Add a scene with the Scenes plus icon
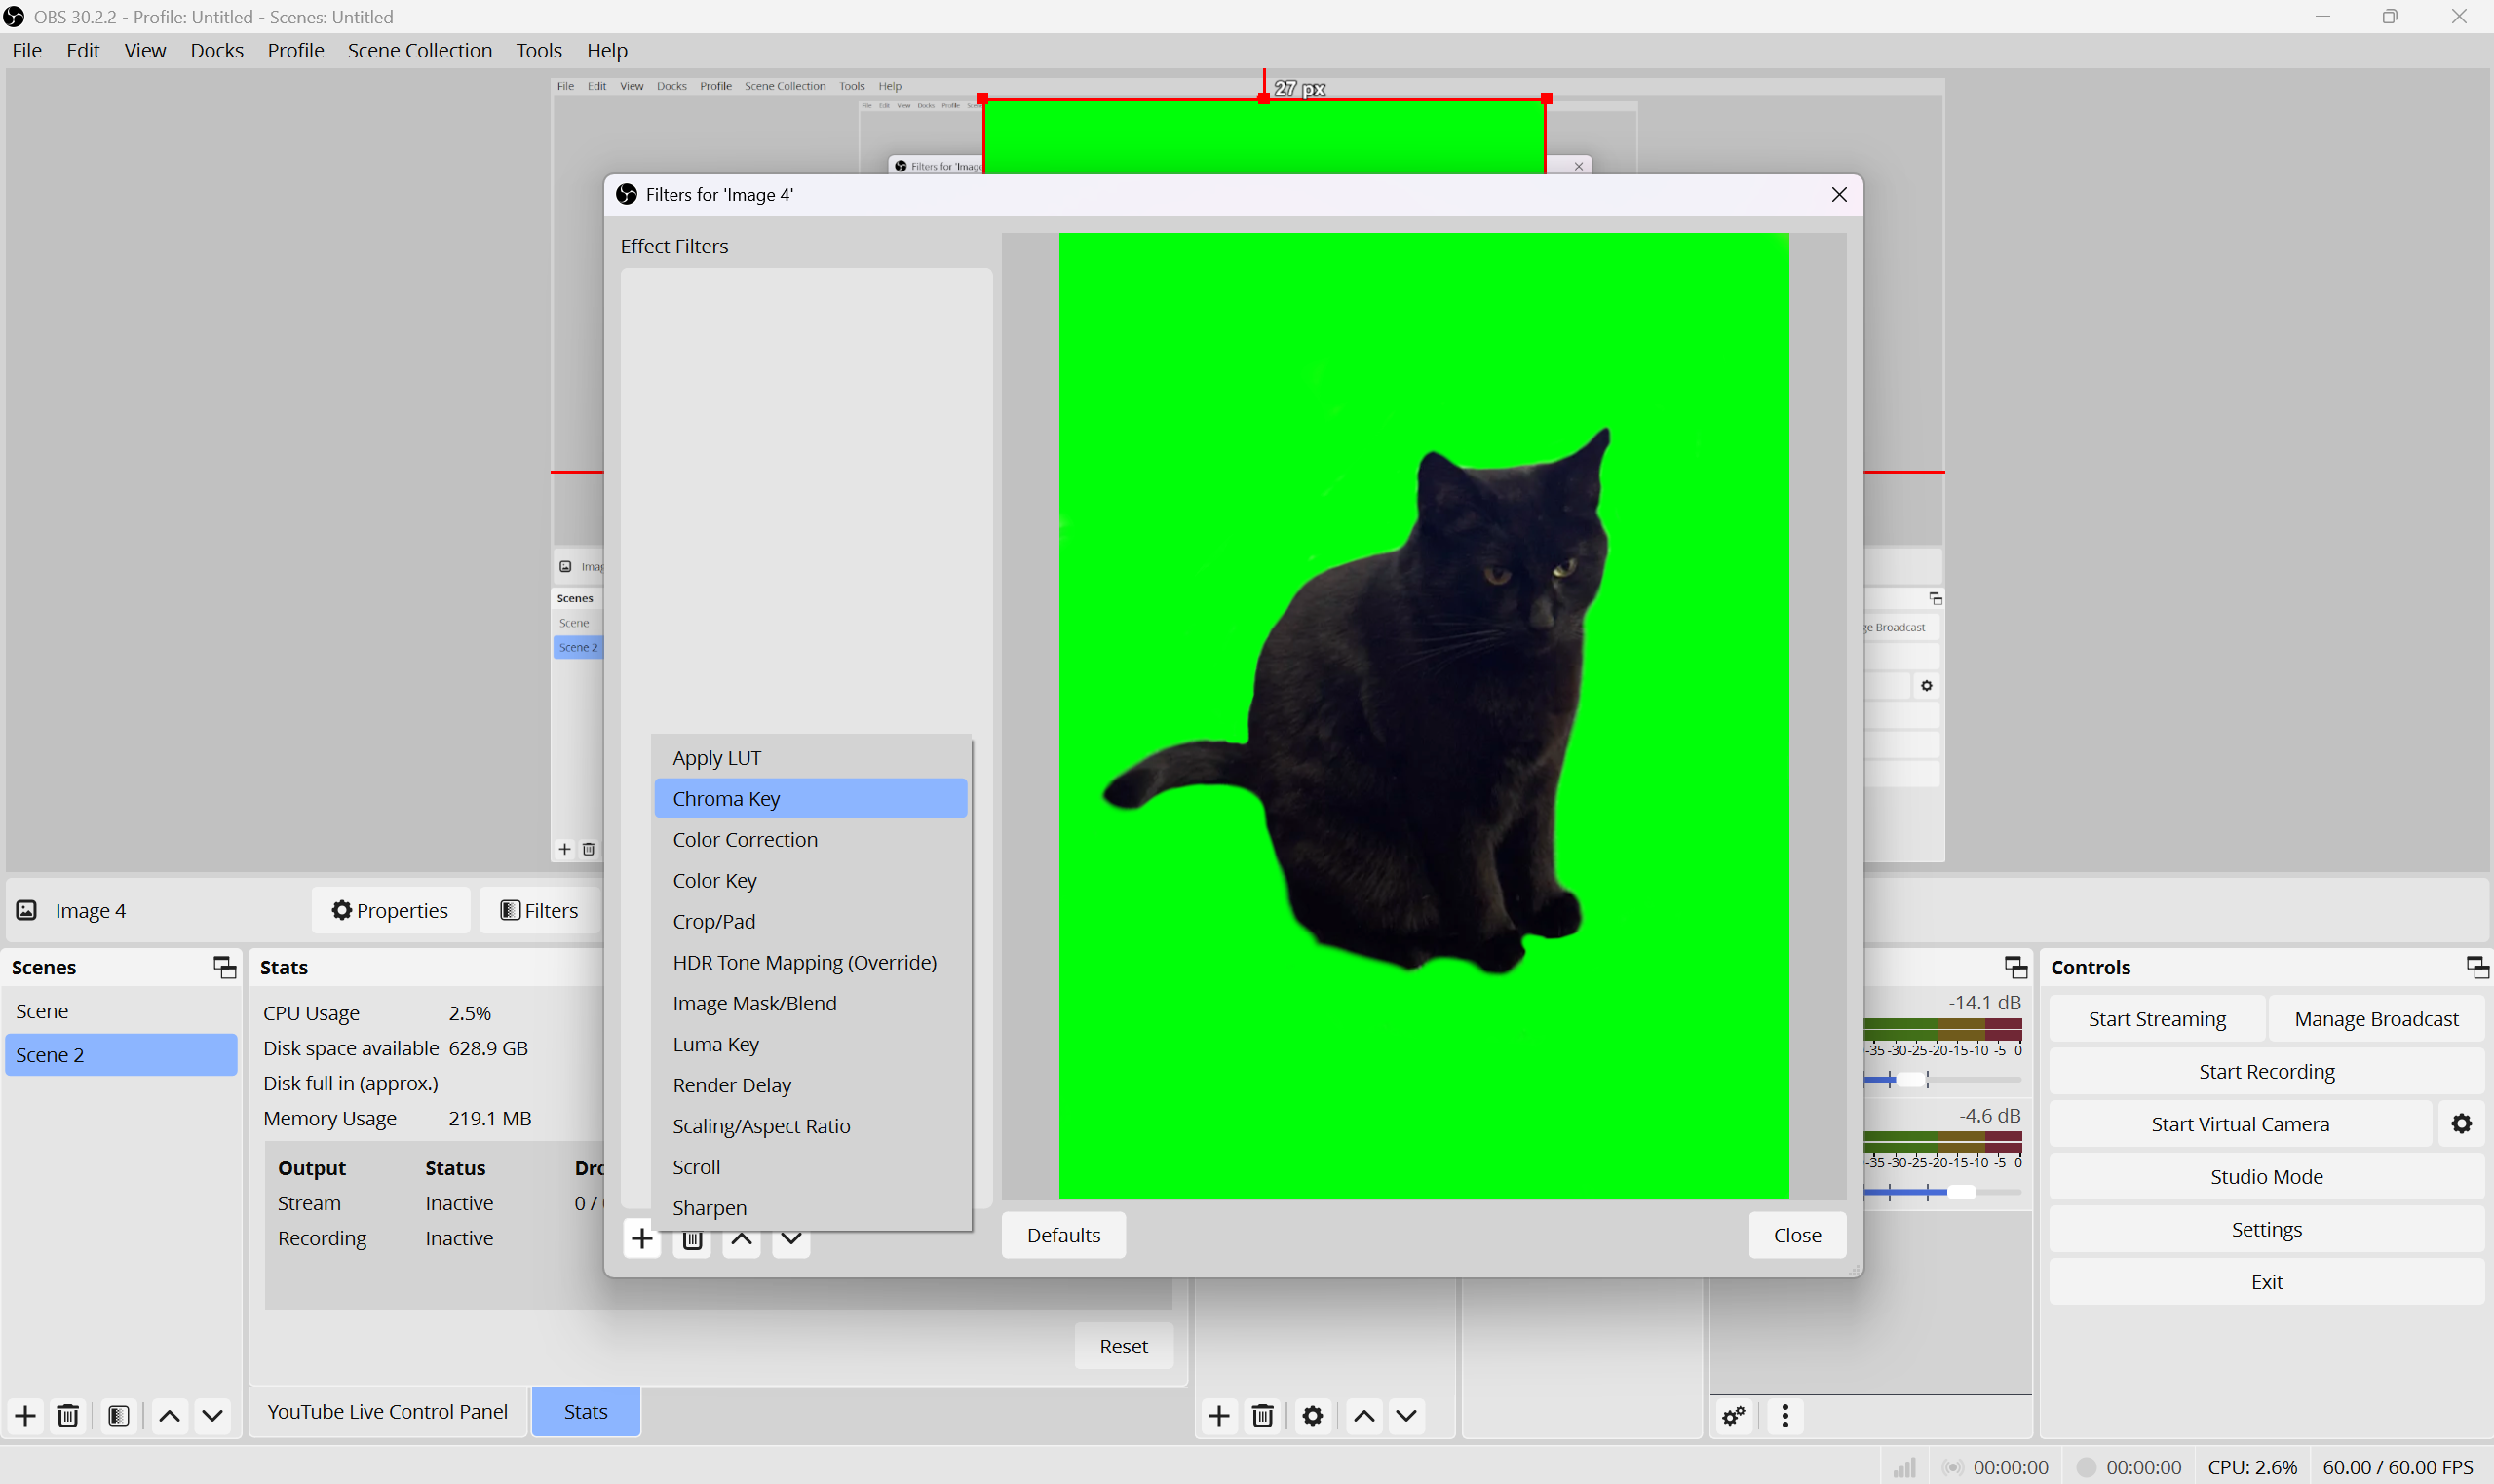Screen dimensions: 2494x1484 [25, 1416]
